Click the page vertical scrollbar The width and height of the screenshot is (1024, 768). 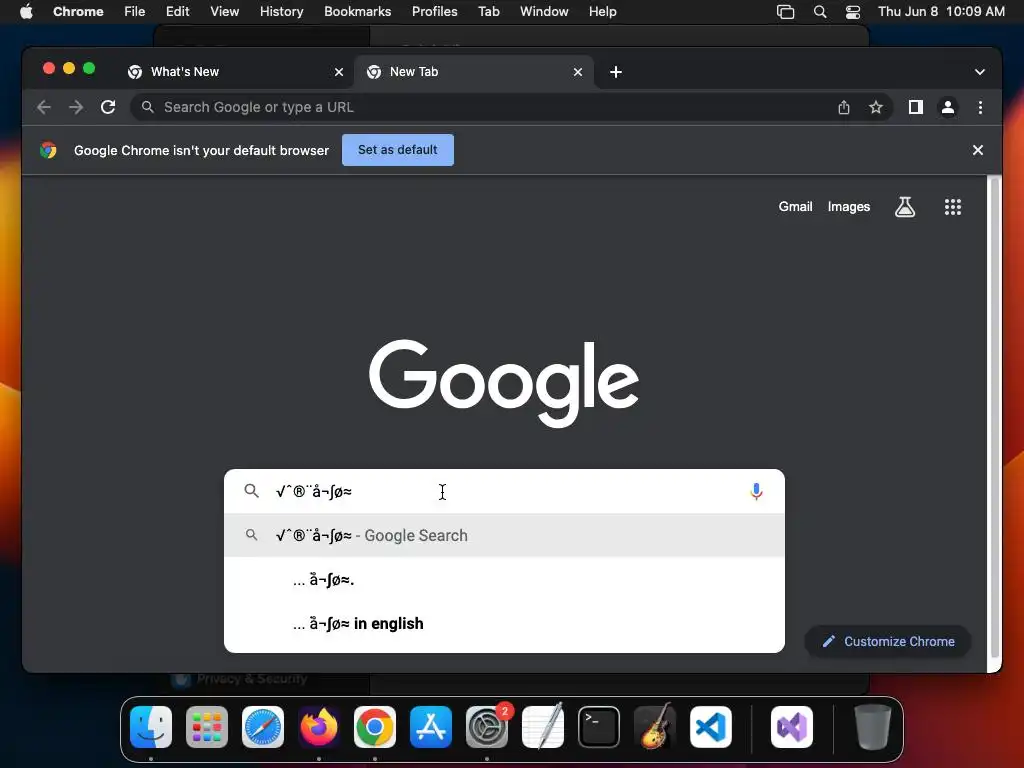click(995, 418)
